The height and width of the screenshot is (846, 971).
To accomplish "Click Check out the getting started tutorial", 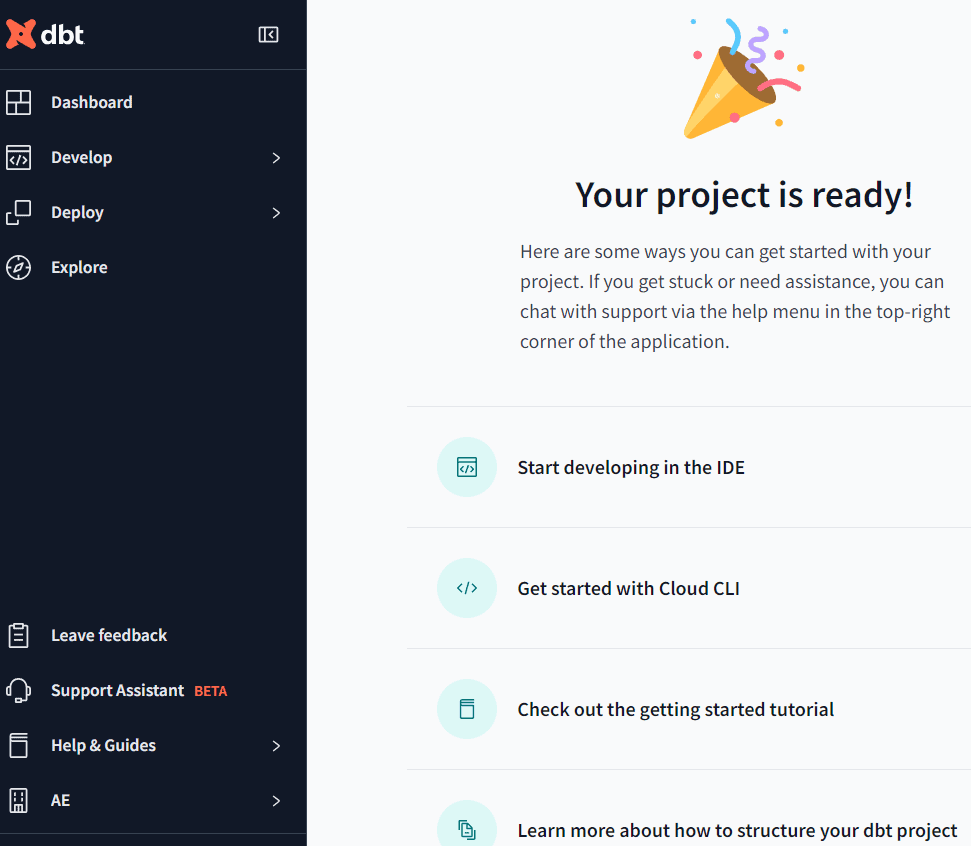I will (x=676, y=710).
